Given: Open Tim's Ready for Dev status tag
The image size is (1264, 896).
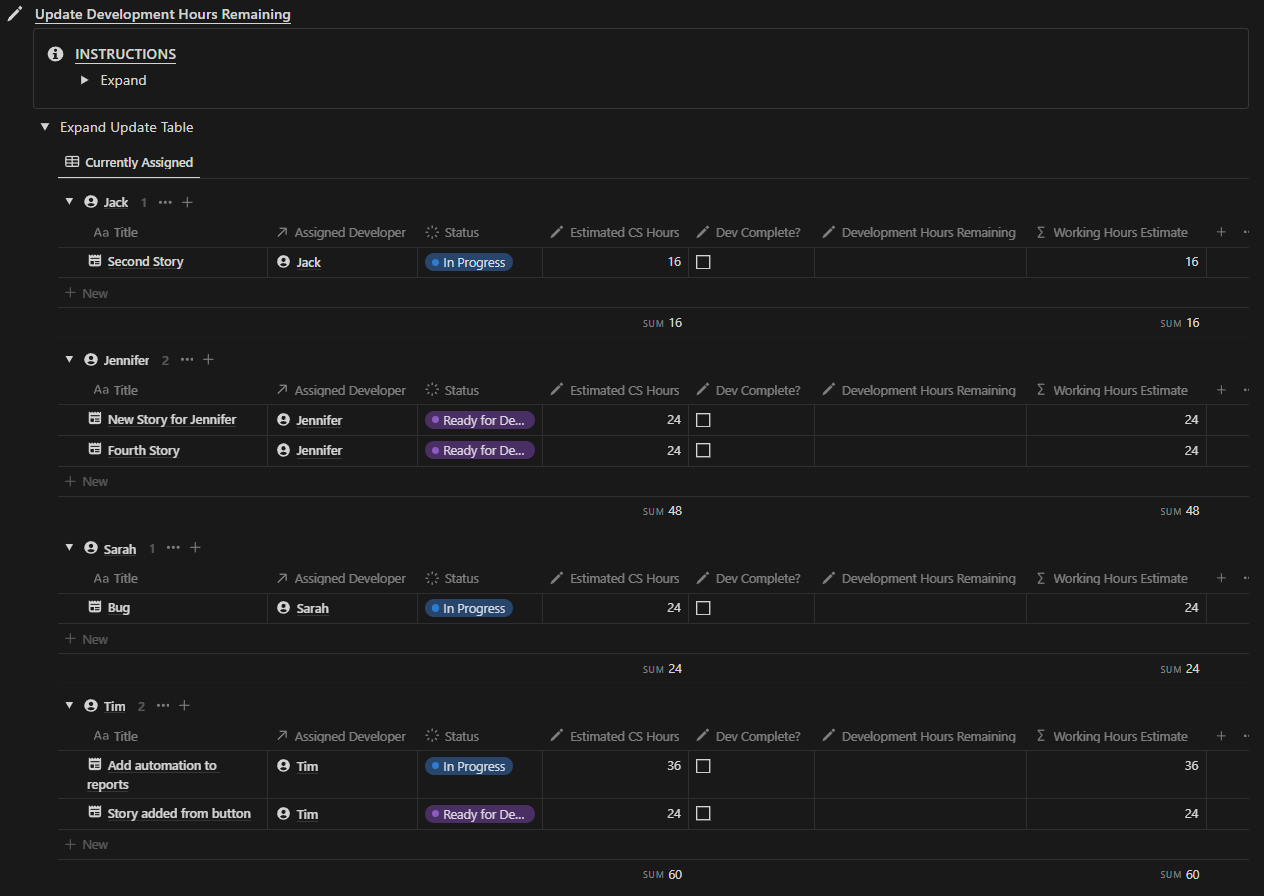Looking at the screenshot, I should pyautogui.click(x=480, y=814).
